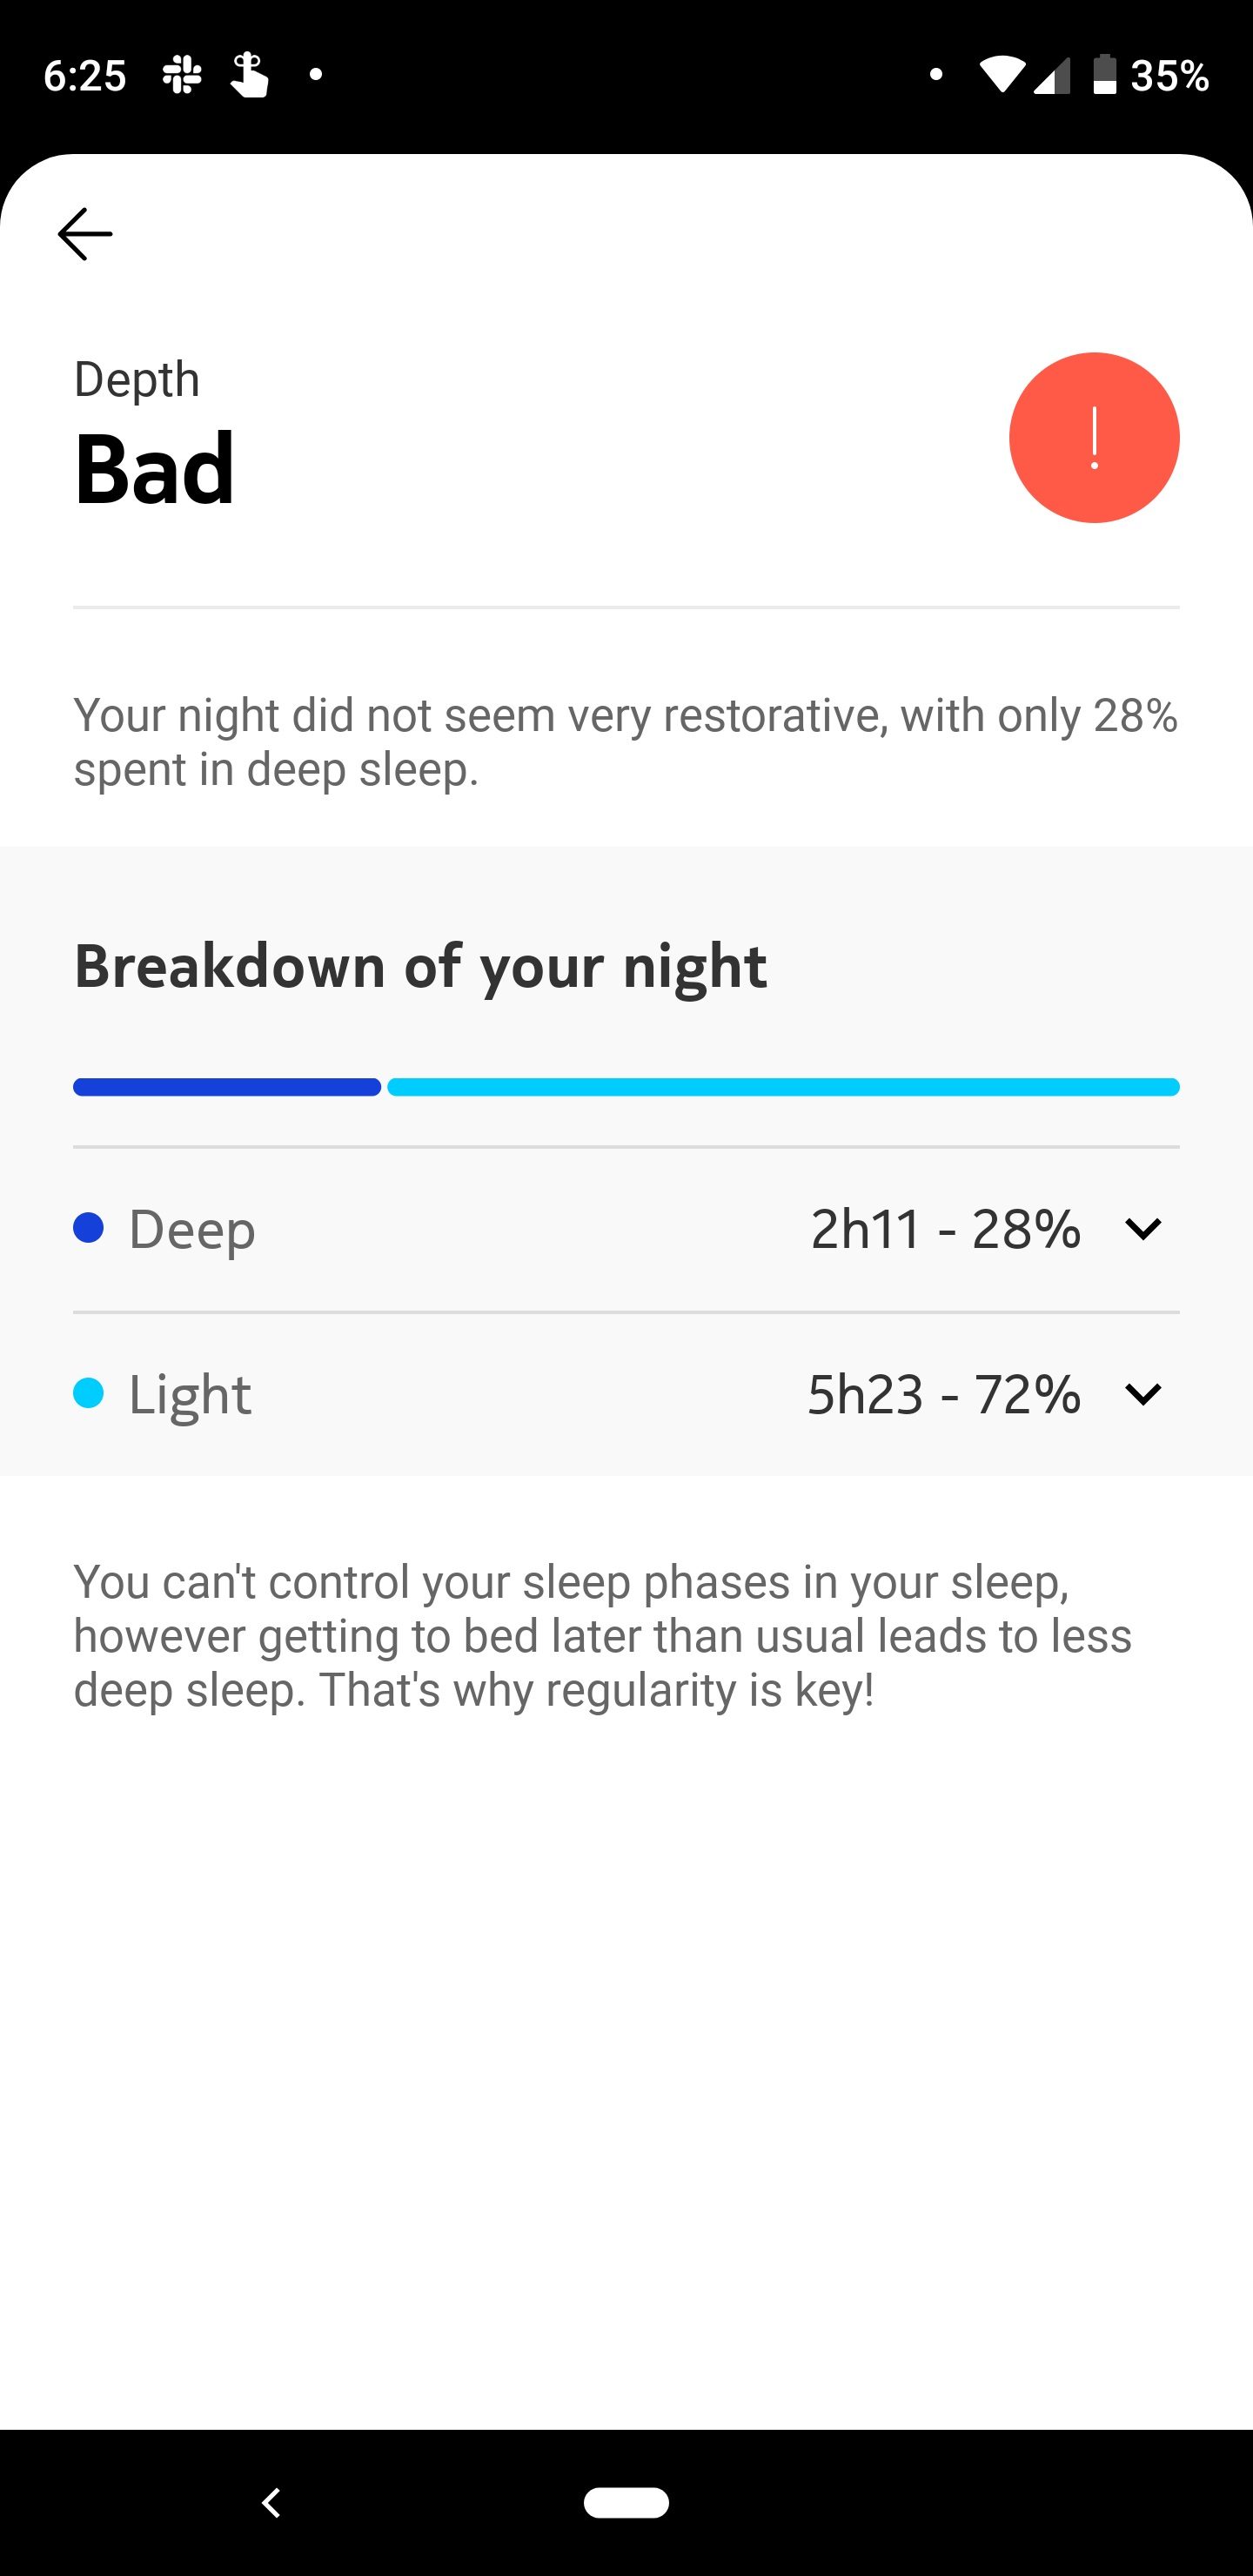The width and height of the screenshot is (1253, 2576).
Task: Tap the Slack notification icon in status bar
Action: coord(182,75)
